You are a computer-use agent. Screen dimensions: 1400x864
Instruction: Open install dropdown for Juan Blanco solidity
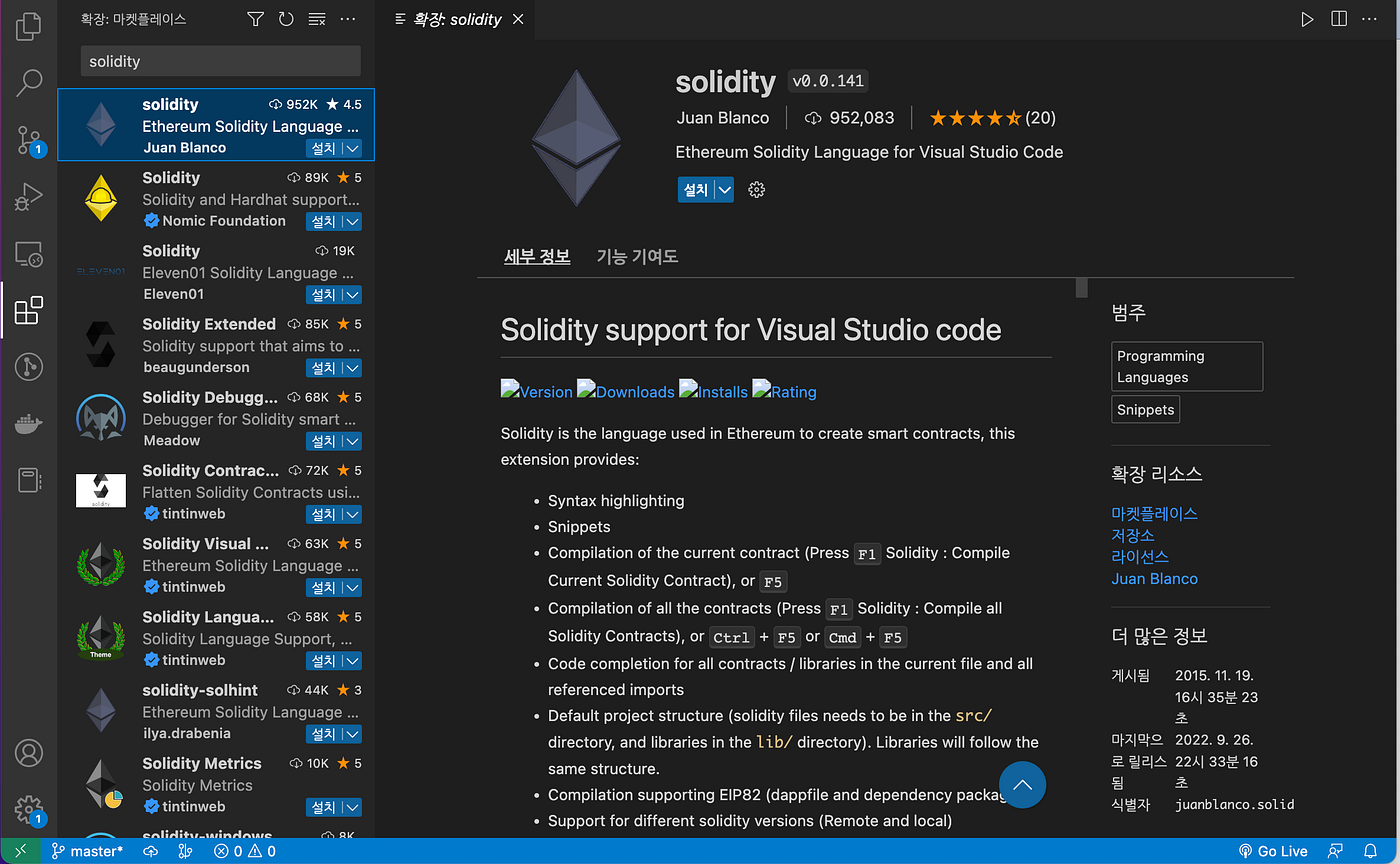point(352,148)
